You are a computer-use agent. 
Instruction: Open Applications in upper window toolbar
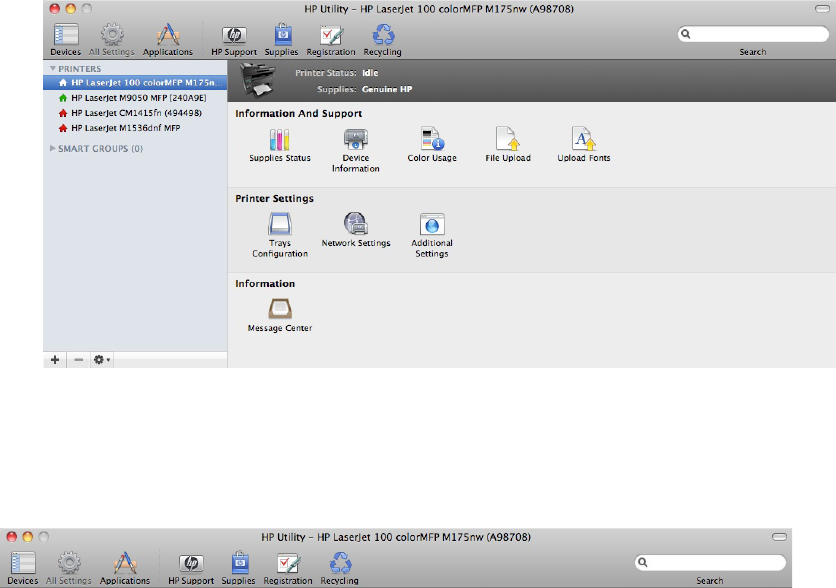click(x=167, y=39)
